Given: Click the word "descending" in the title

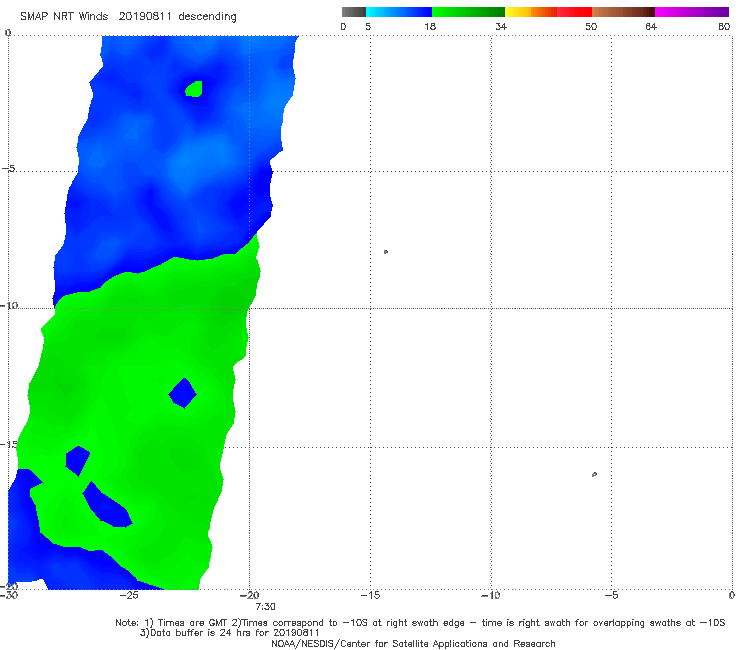Looking at the screenshot, I should click(208, 17).
